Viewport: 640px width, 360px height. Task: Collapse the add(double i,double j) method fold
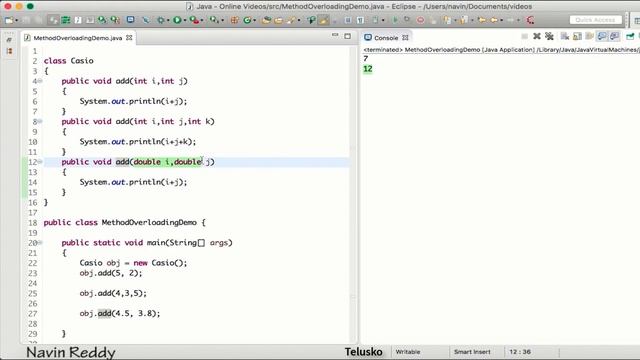[40, 162]
